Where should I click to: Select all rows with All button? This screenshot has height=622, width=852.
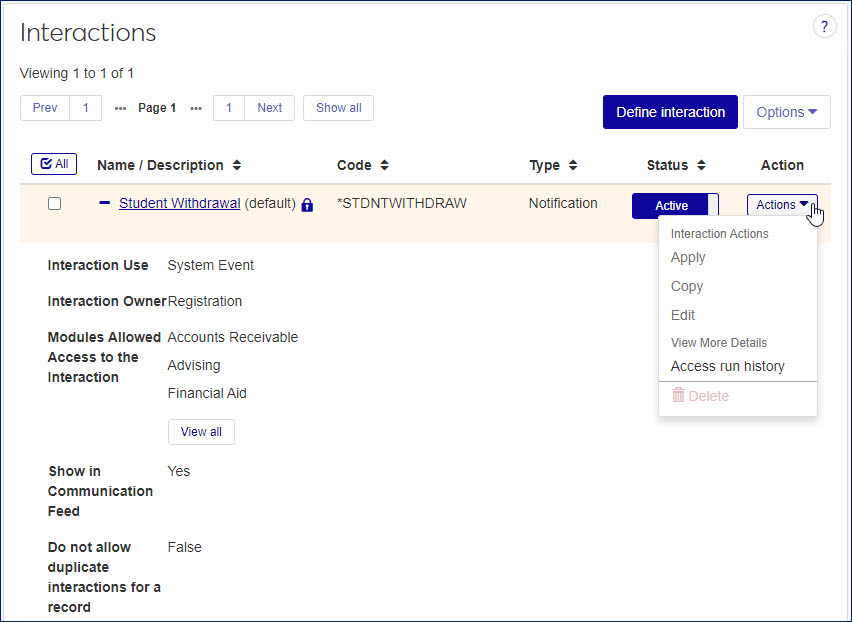[54, 164]
